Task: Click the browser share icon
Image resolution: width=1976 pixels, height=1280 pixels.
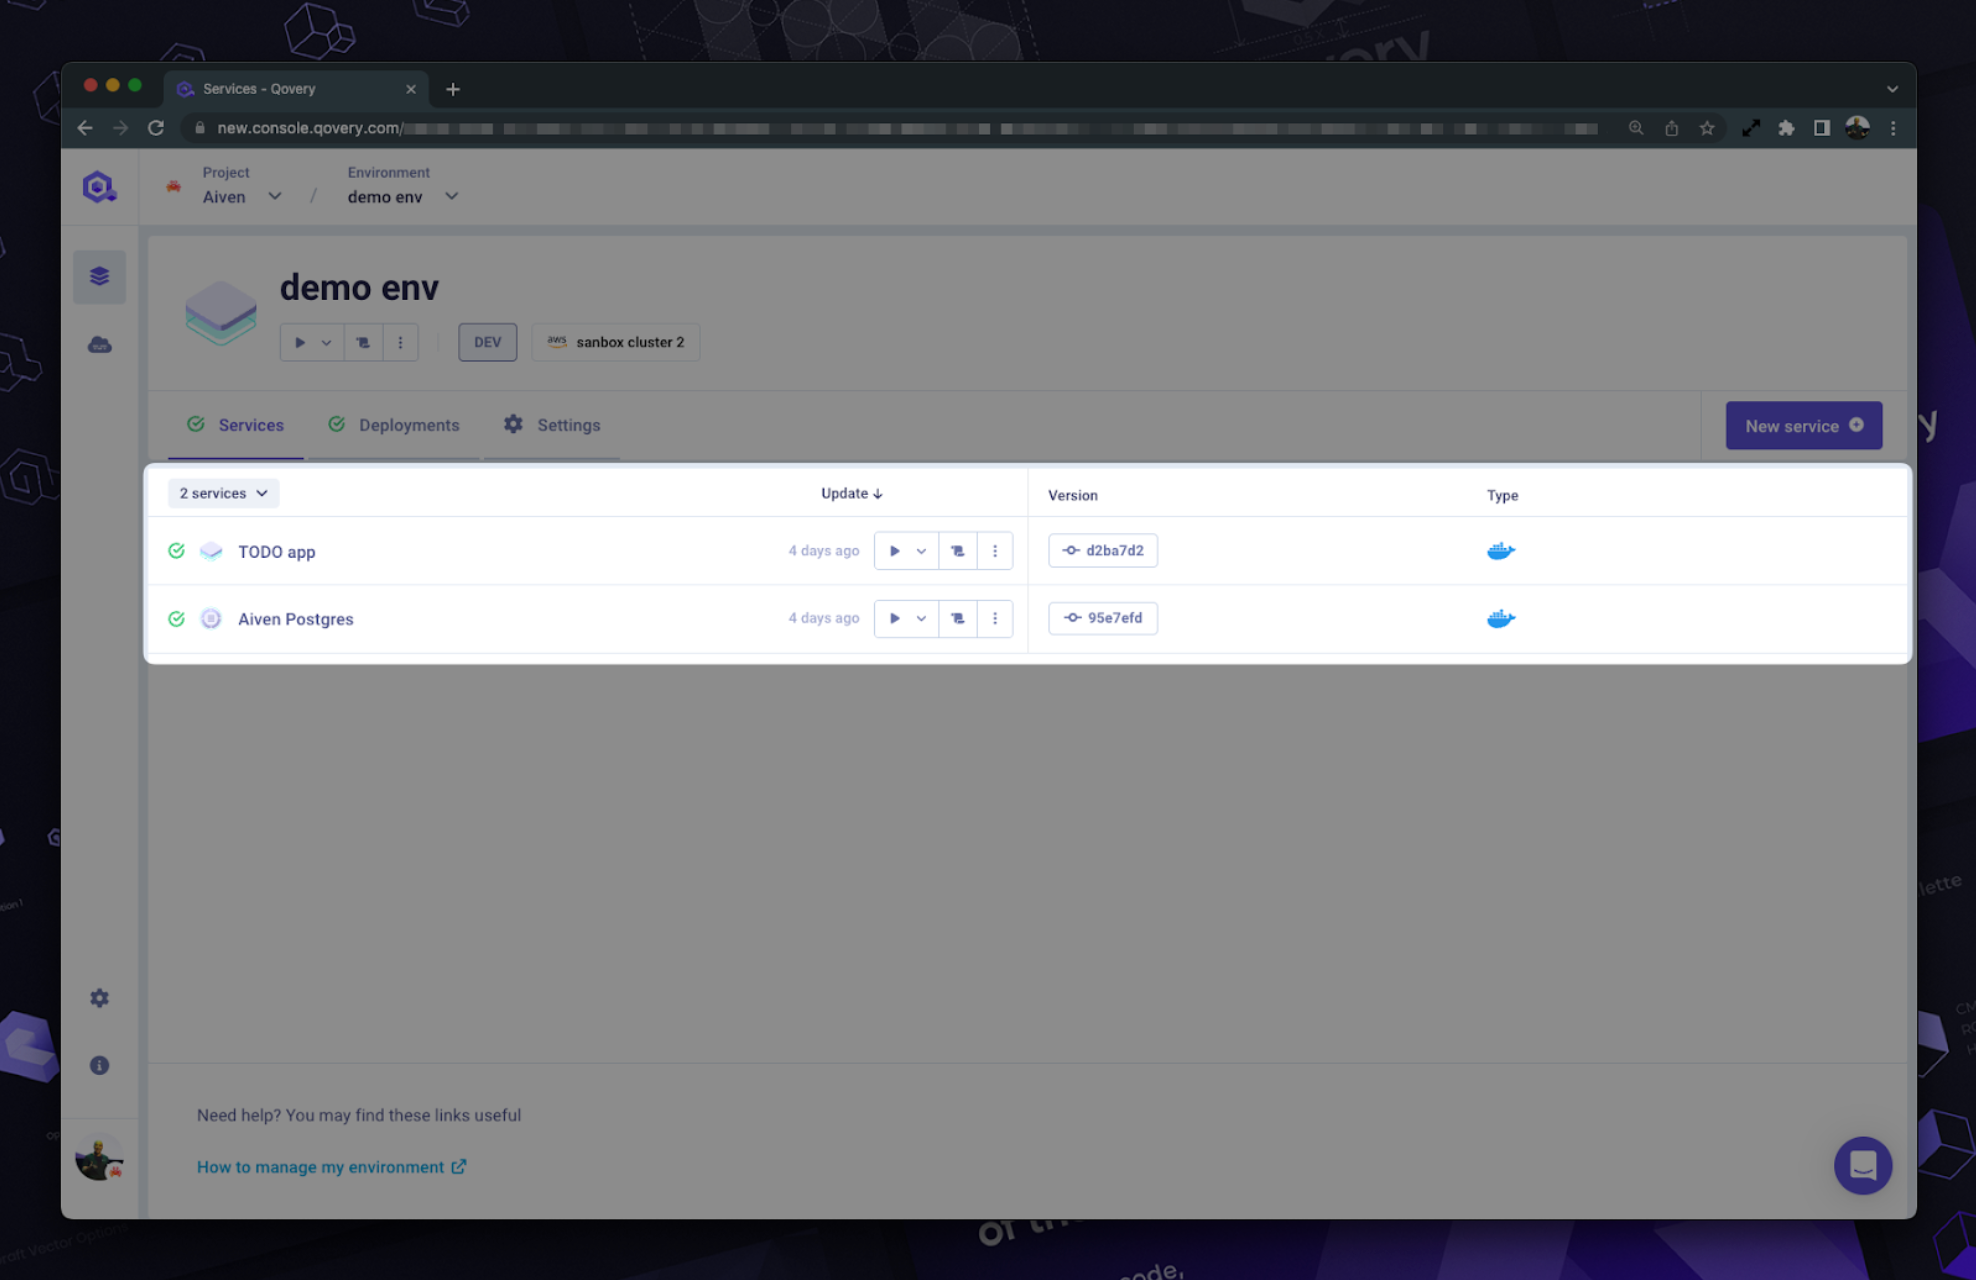Action: click(1671, 128)
